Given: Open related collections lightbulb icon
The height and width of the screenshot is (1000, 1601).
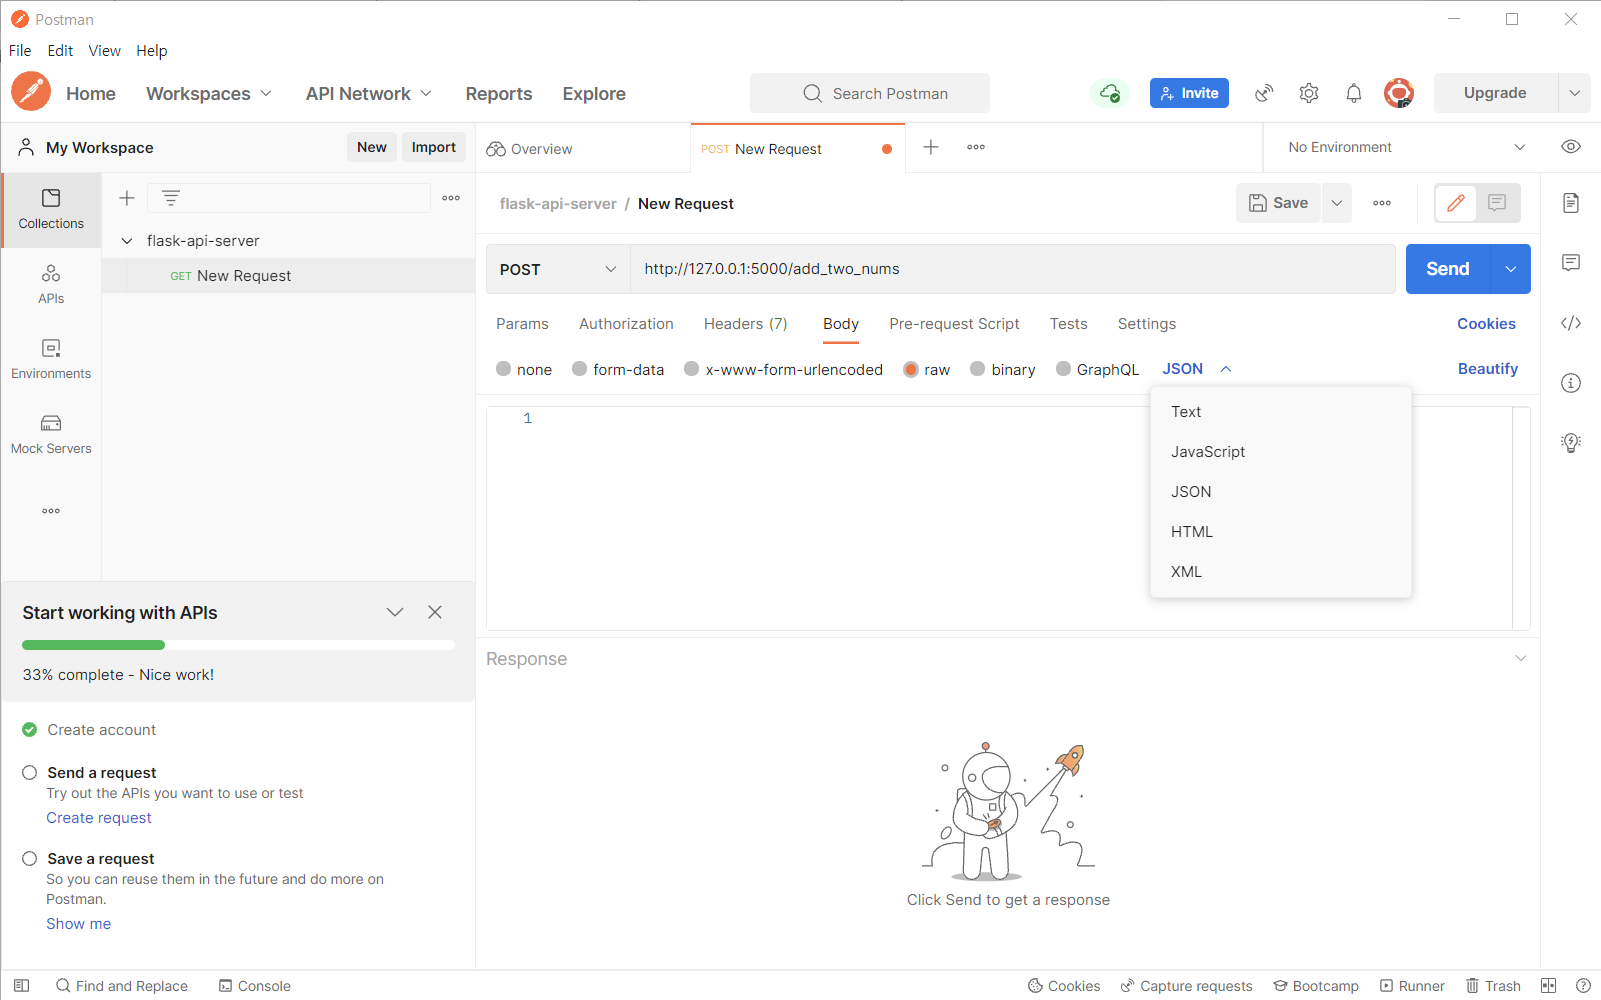Looking at the screenshot, I should 1571,443.
